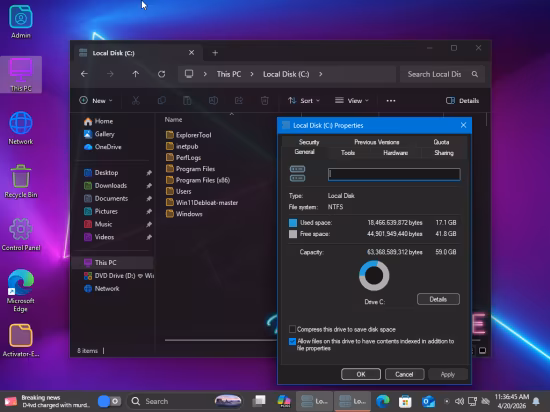Expand chevron after This PC in address bar
550x412 pixels.
point(252,74)
